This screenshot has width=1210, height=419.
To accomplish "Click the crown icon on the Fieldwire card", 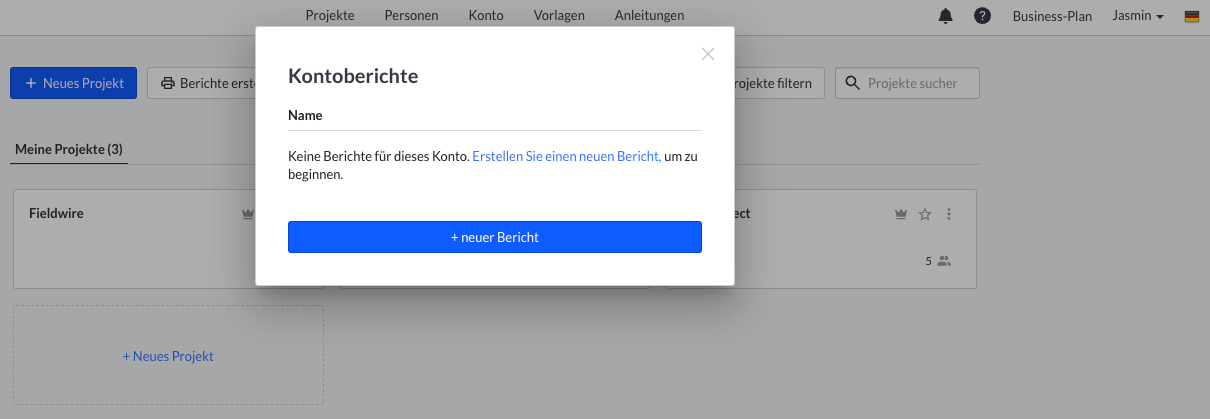I will (x=248, y=214).
